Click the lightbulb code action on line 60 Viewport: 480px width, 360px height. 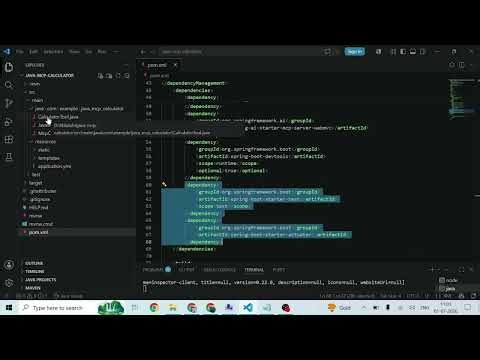164,184
